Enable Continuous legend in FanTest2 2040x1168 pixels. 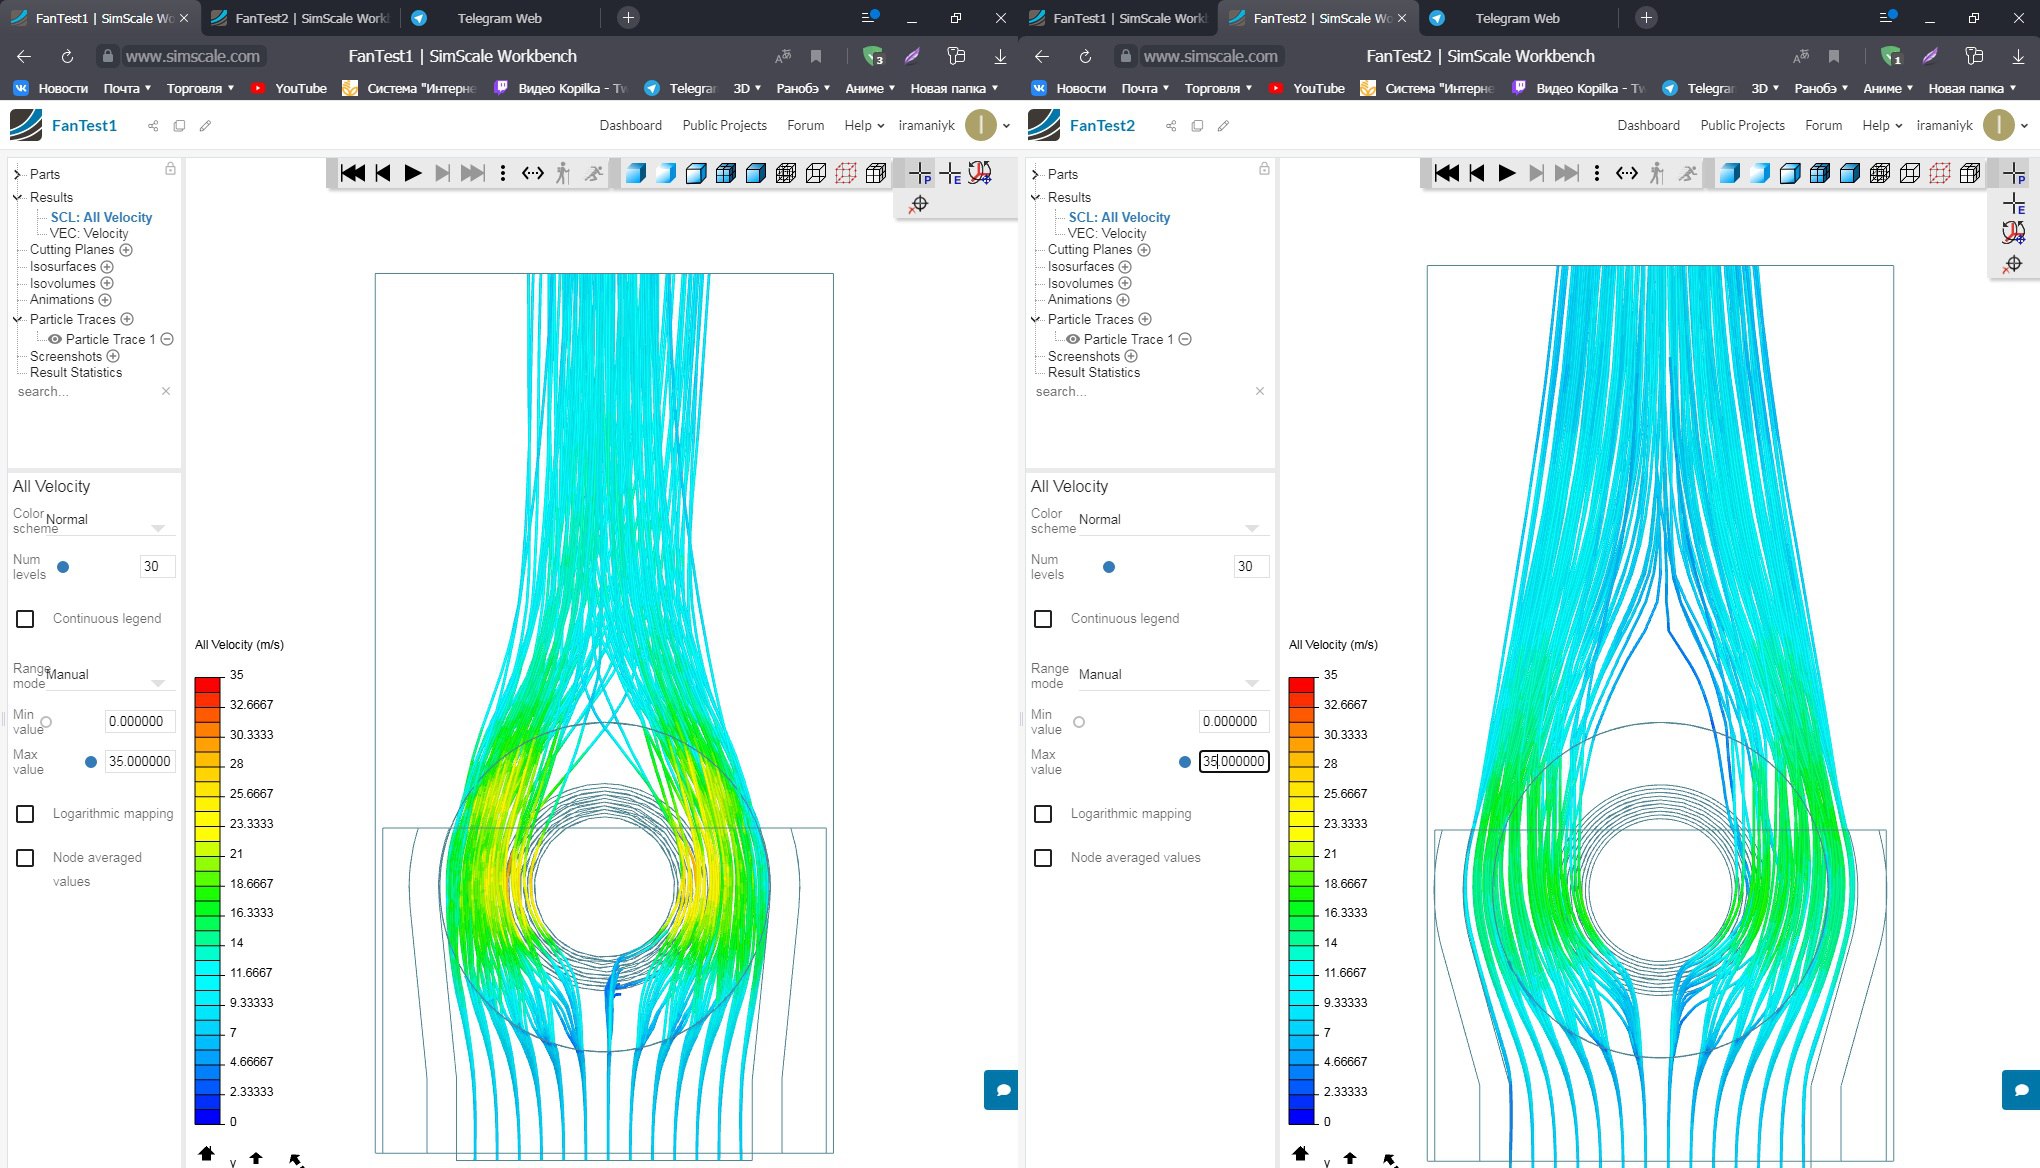pyautogui.click(x=1043, y=619)
